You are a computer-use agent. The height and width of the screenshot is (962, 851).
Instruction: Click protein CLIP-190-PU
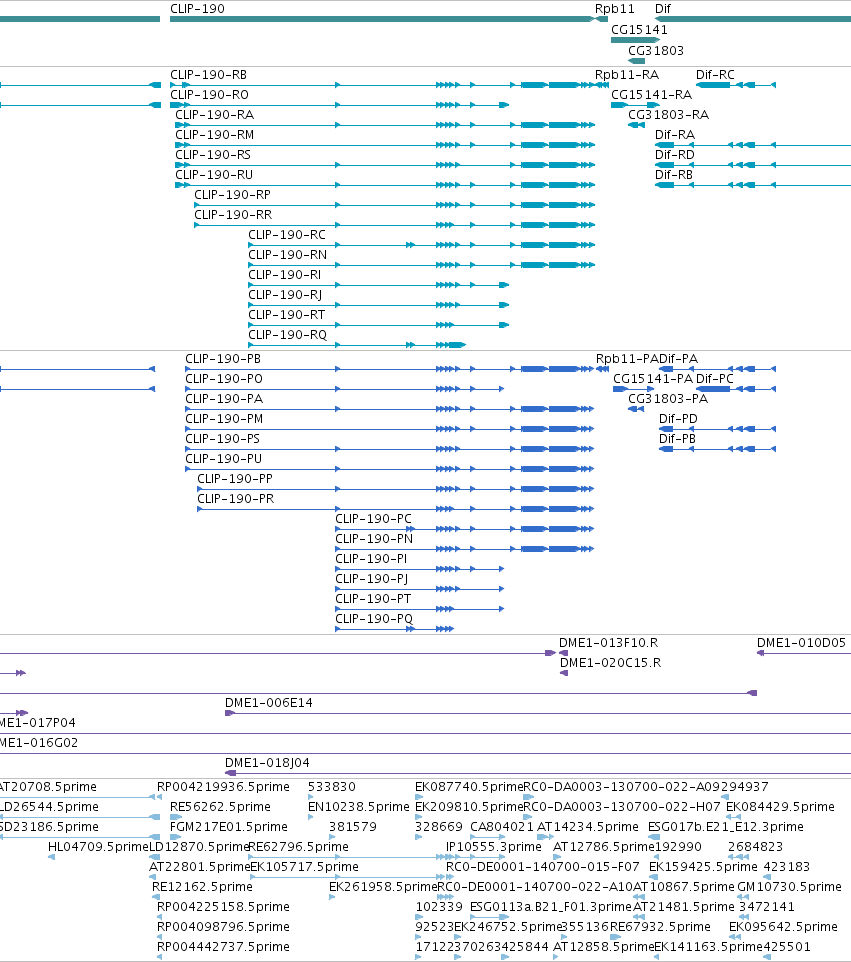[x=223, y=459]
